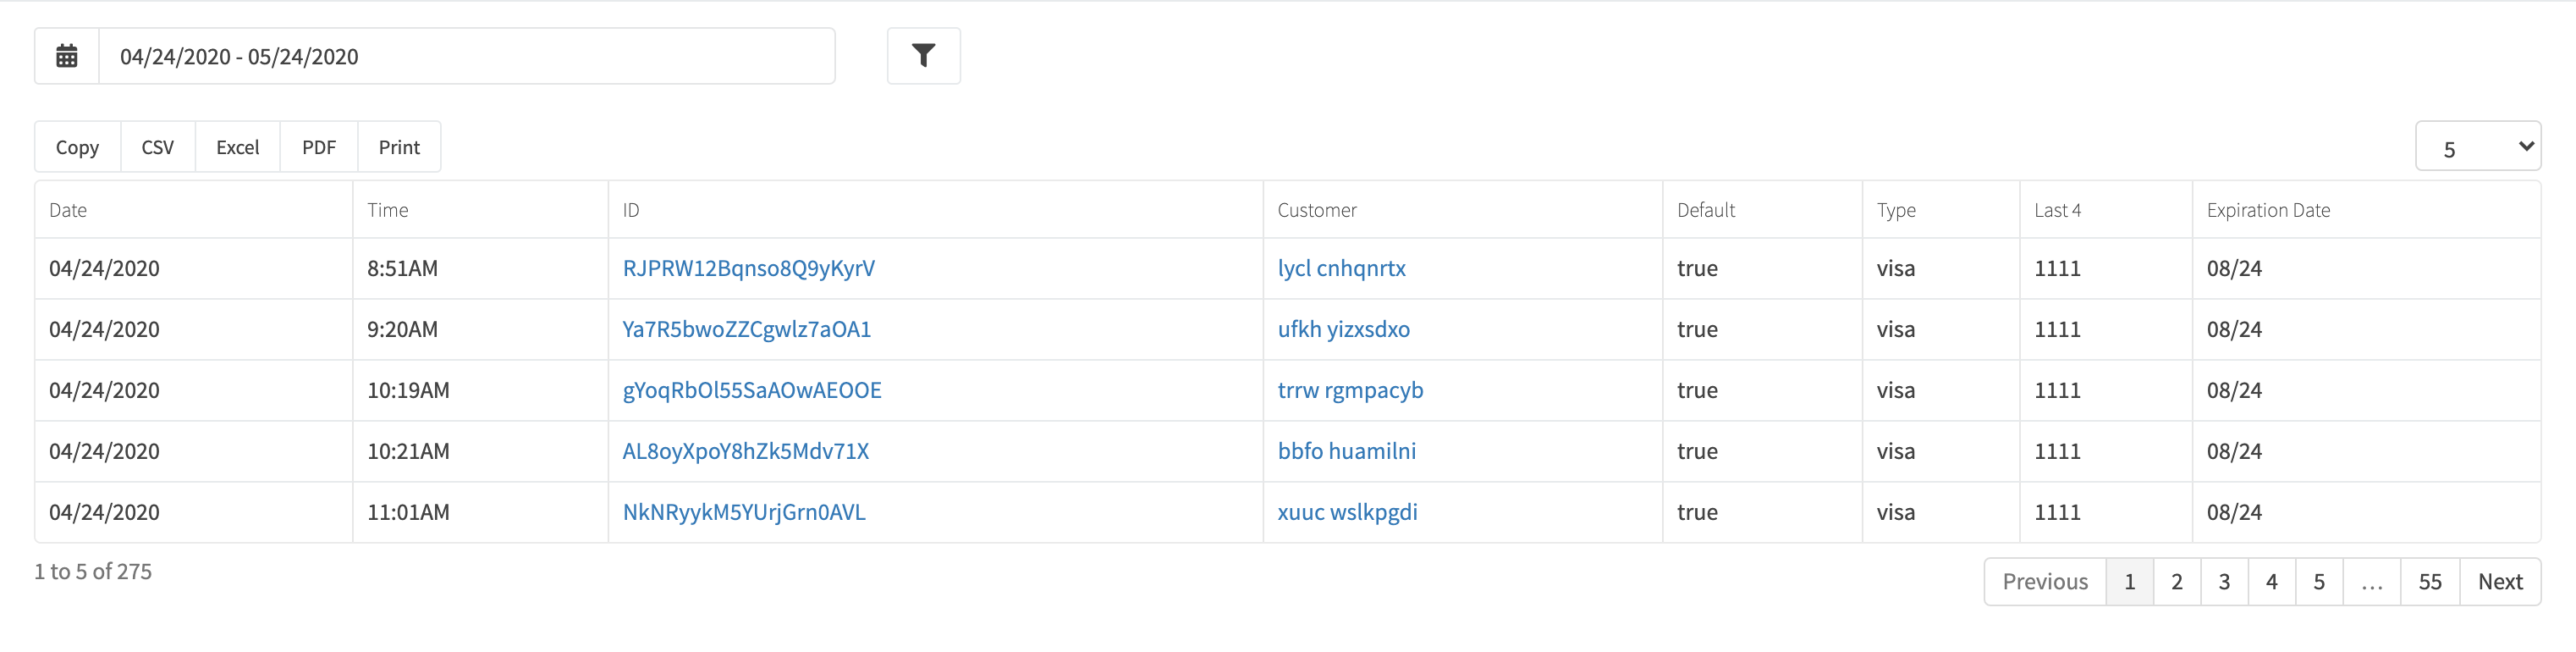
Task: Open customer link bbfo huamilni
Action: point(1346,451)
